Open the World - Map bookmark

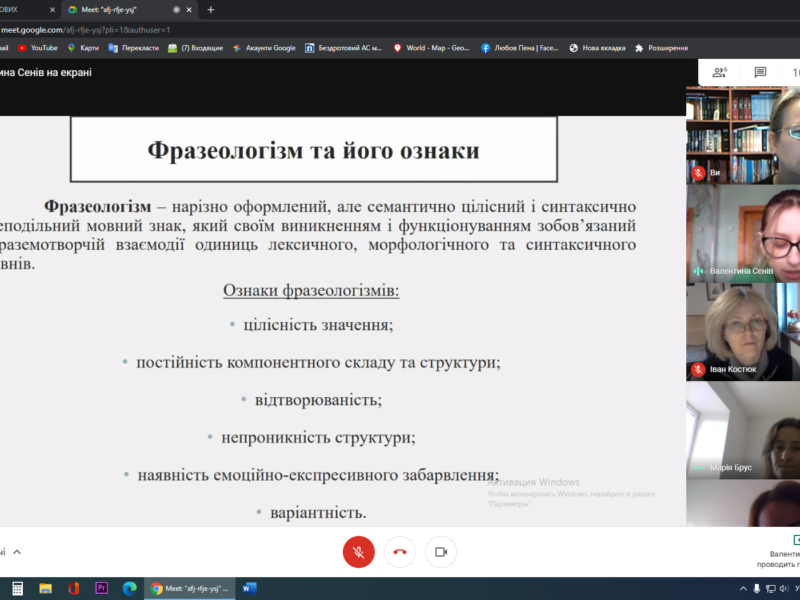(429, 47)
